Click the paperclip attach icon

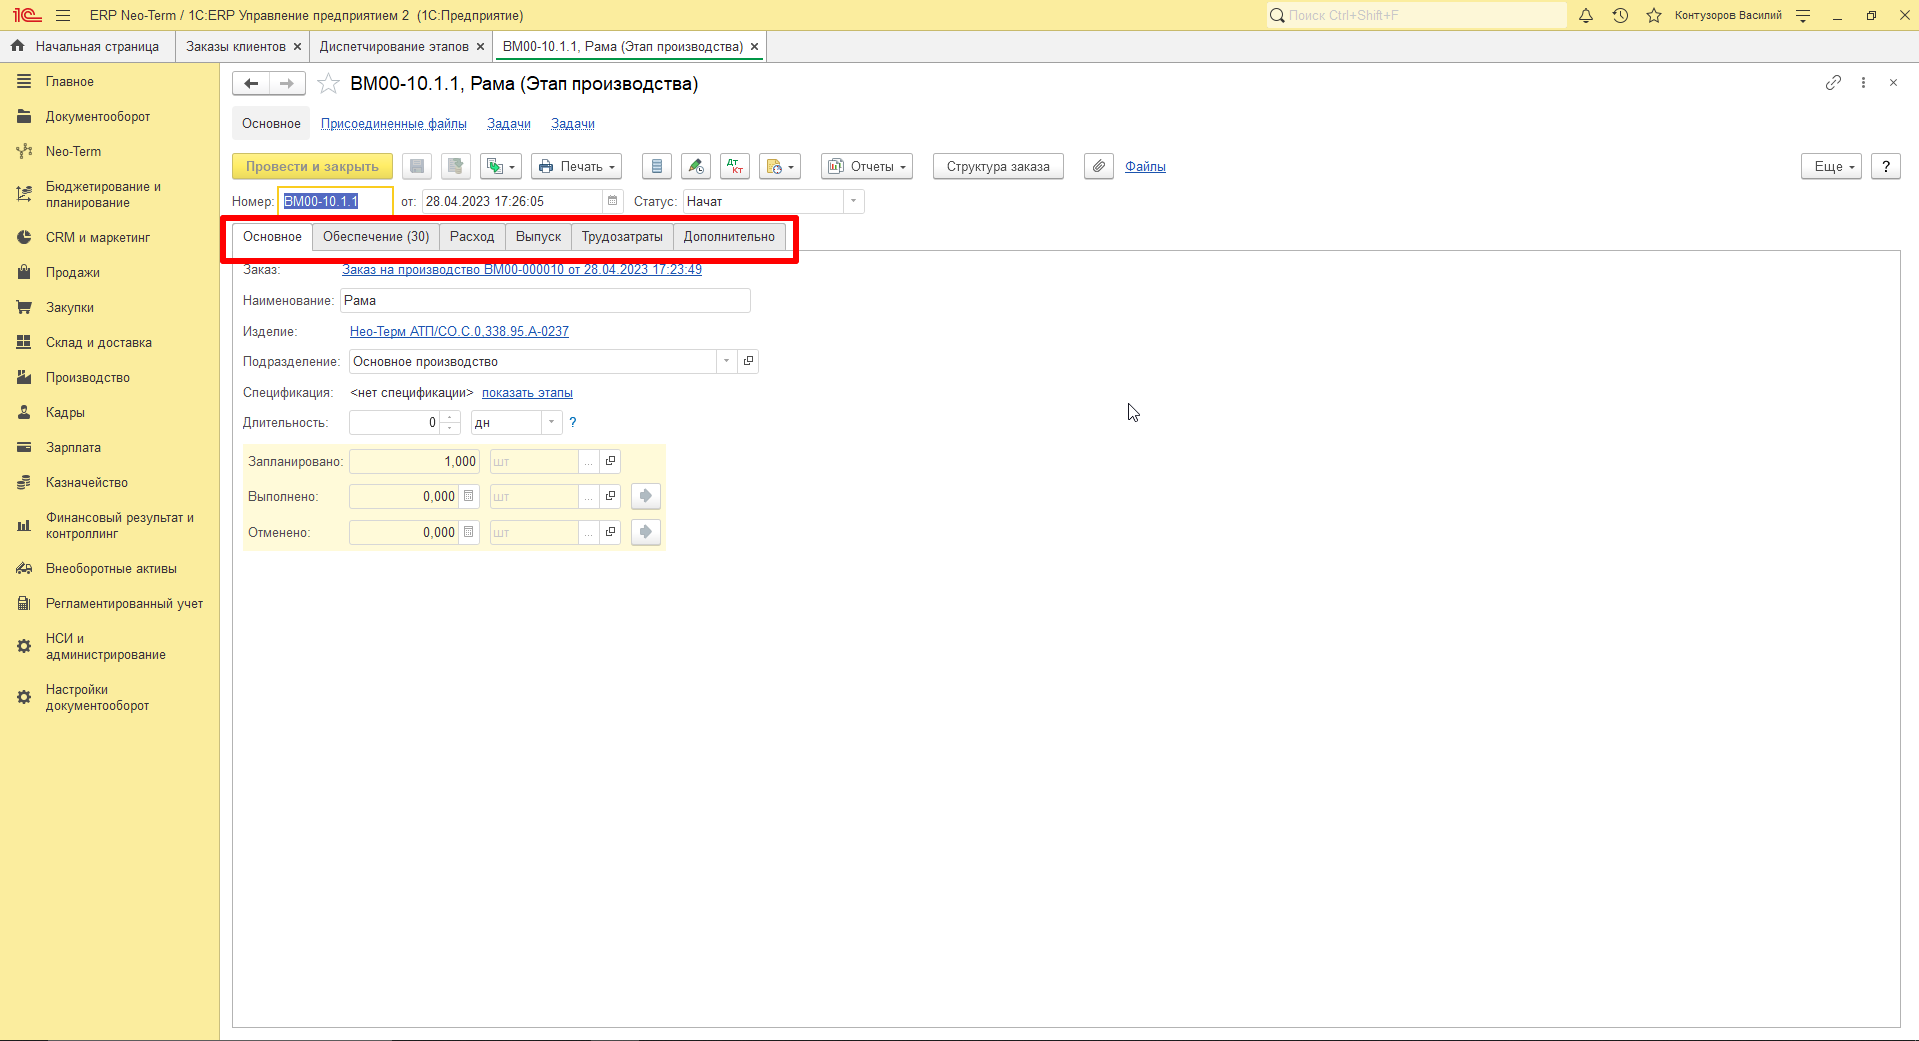click(x=1098, y=167)
